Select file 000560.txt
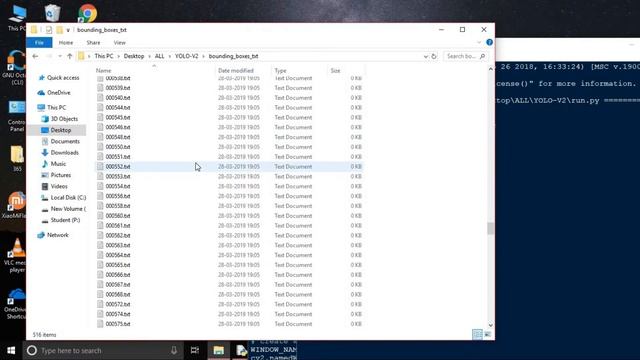640x360 pixels. tap(229, 216)
